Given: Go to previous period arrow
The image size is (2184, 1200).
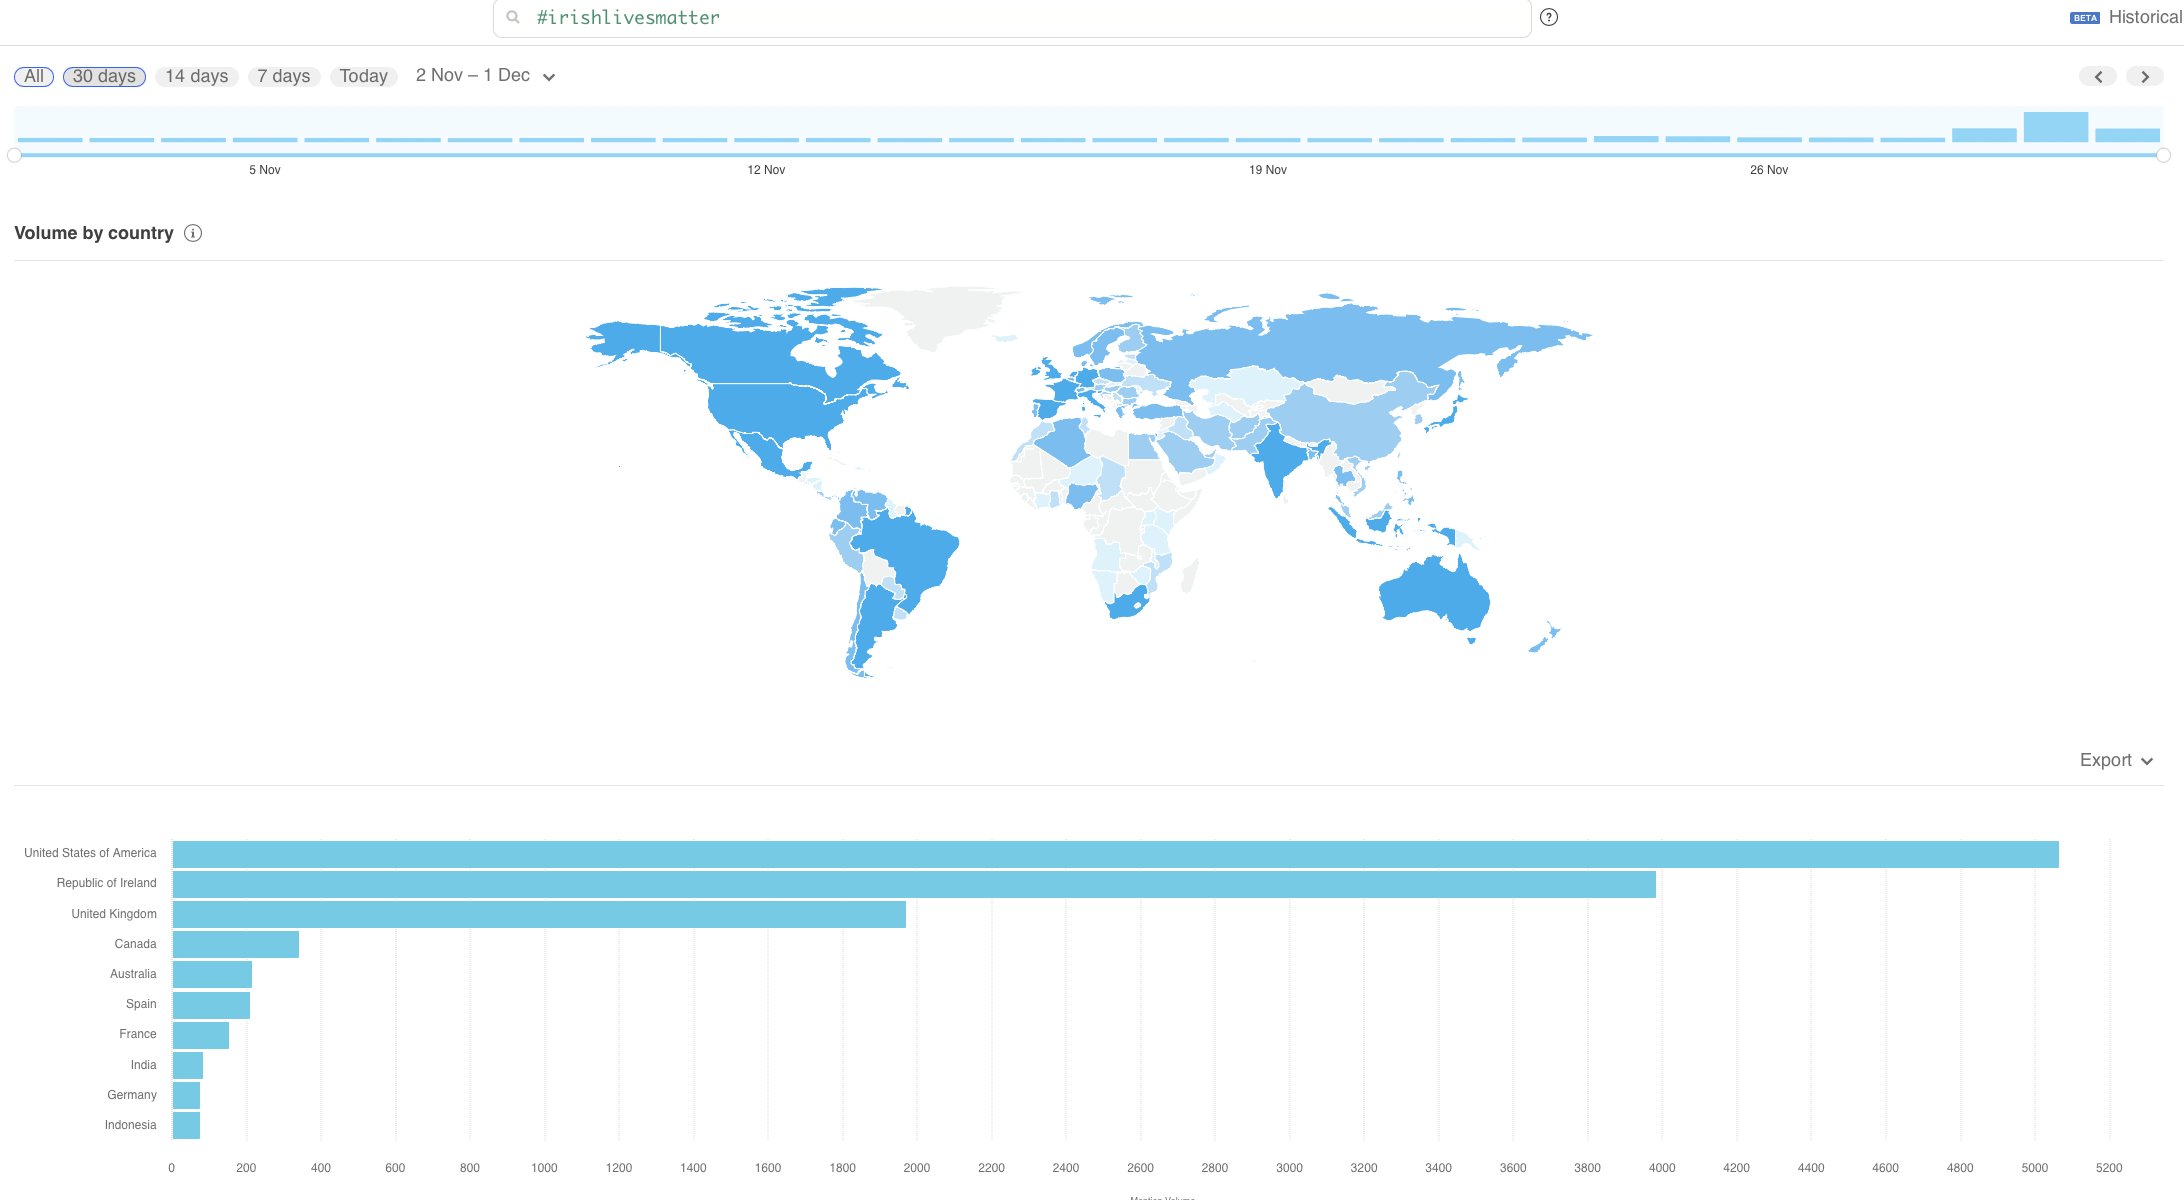Looking at the screenshot, I should click(x=2098, y=76).
